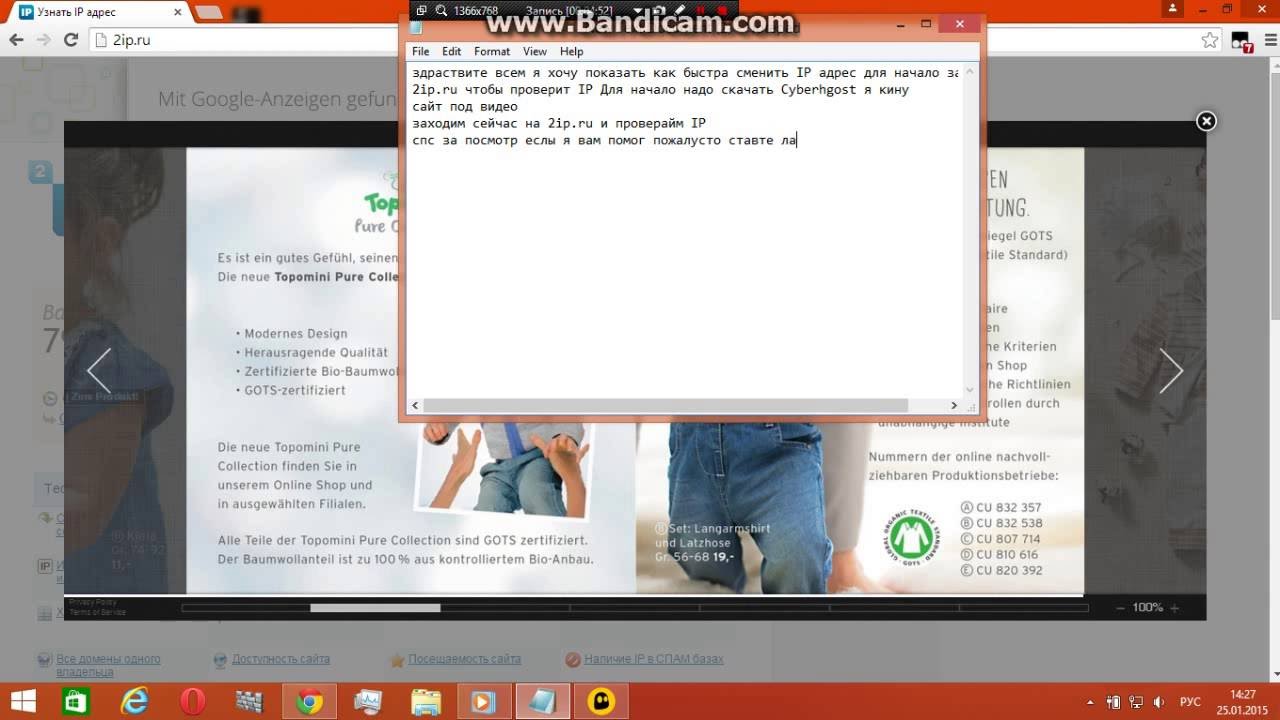This screenshot has height=720, width=1280.
Task: Open Notepad's View menu
Action: coord(535,51)
